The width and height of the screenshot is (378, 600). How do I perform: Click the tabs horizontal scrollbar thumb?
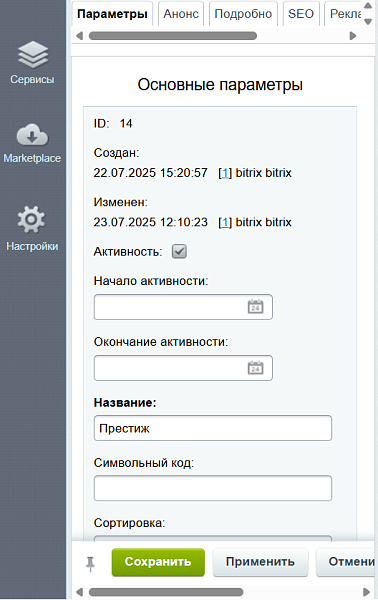[173, 36]
